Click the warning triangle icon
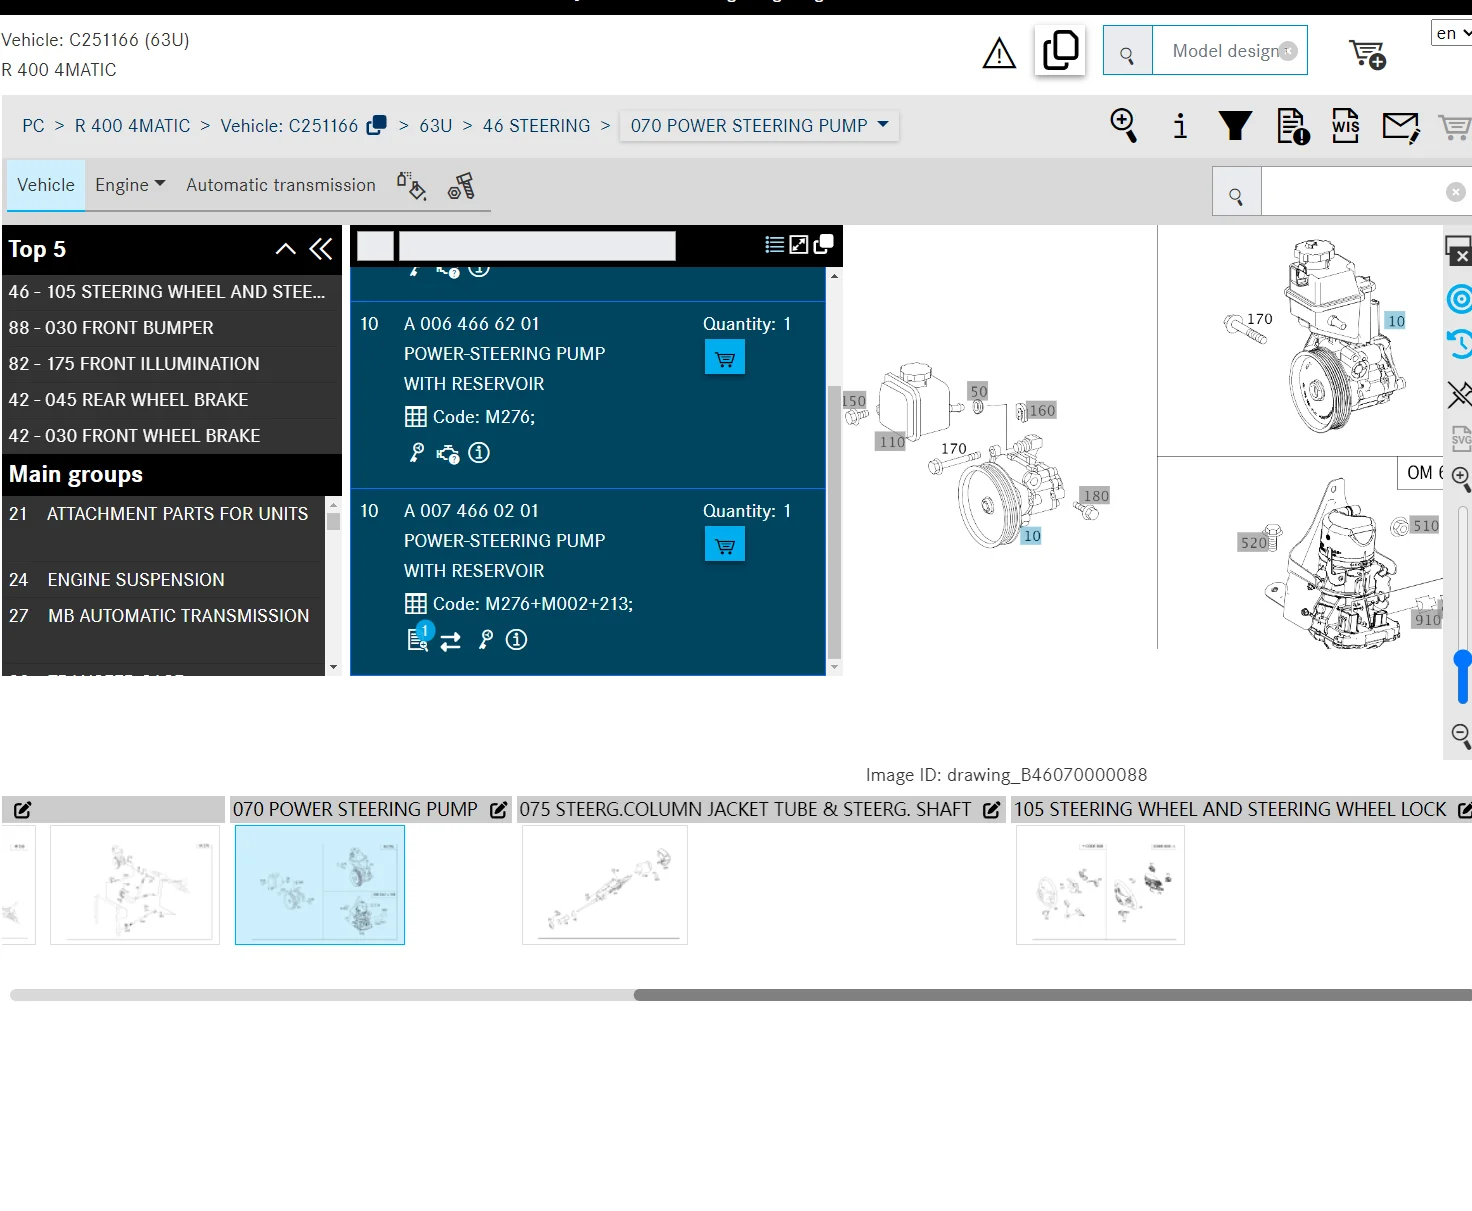This screenshot has width=1472, height=1211. (x=999, y=53)
